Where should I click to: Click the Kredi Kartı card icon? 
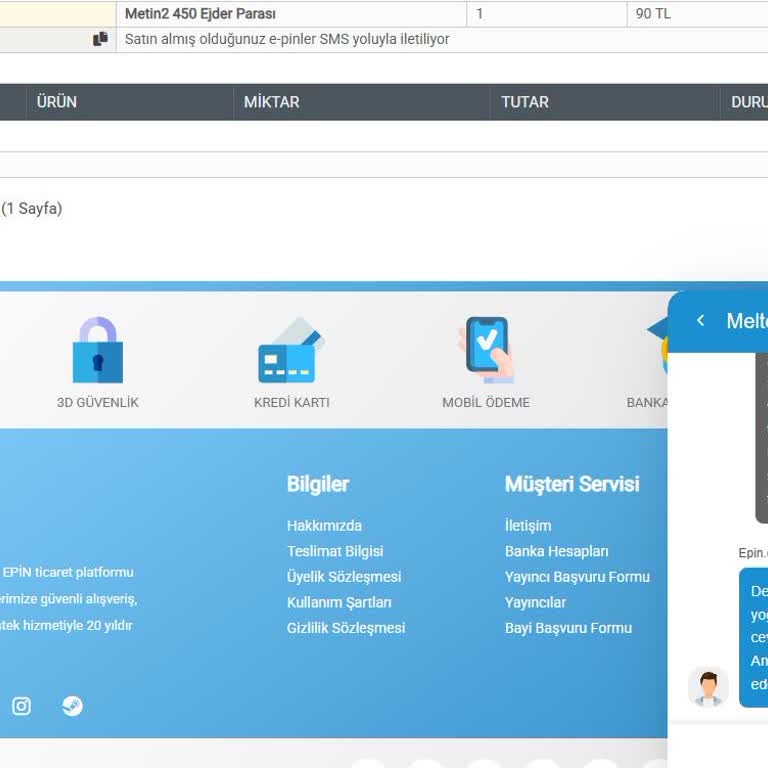(291, 351)
